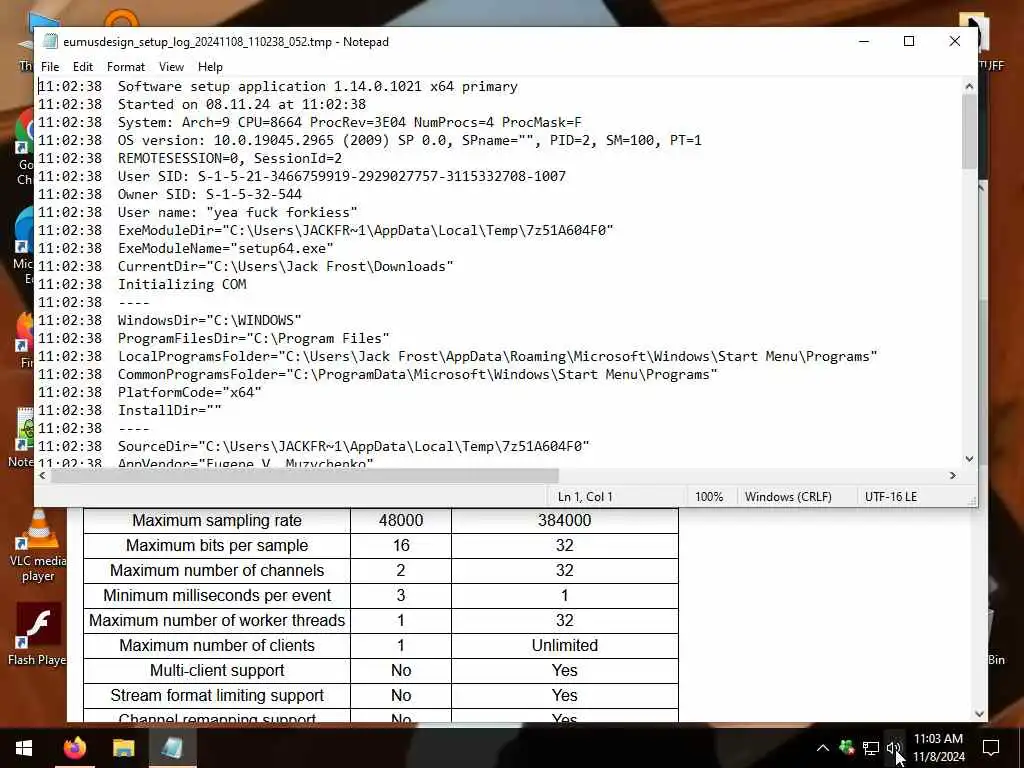Screen dimensions: 1024x768
Task: Open the Edit menu in Notepad
Action: pyautogui.click(x=82, y=67)
